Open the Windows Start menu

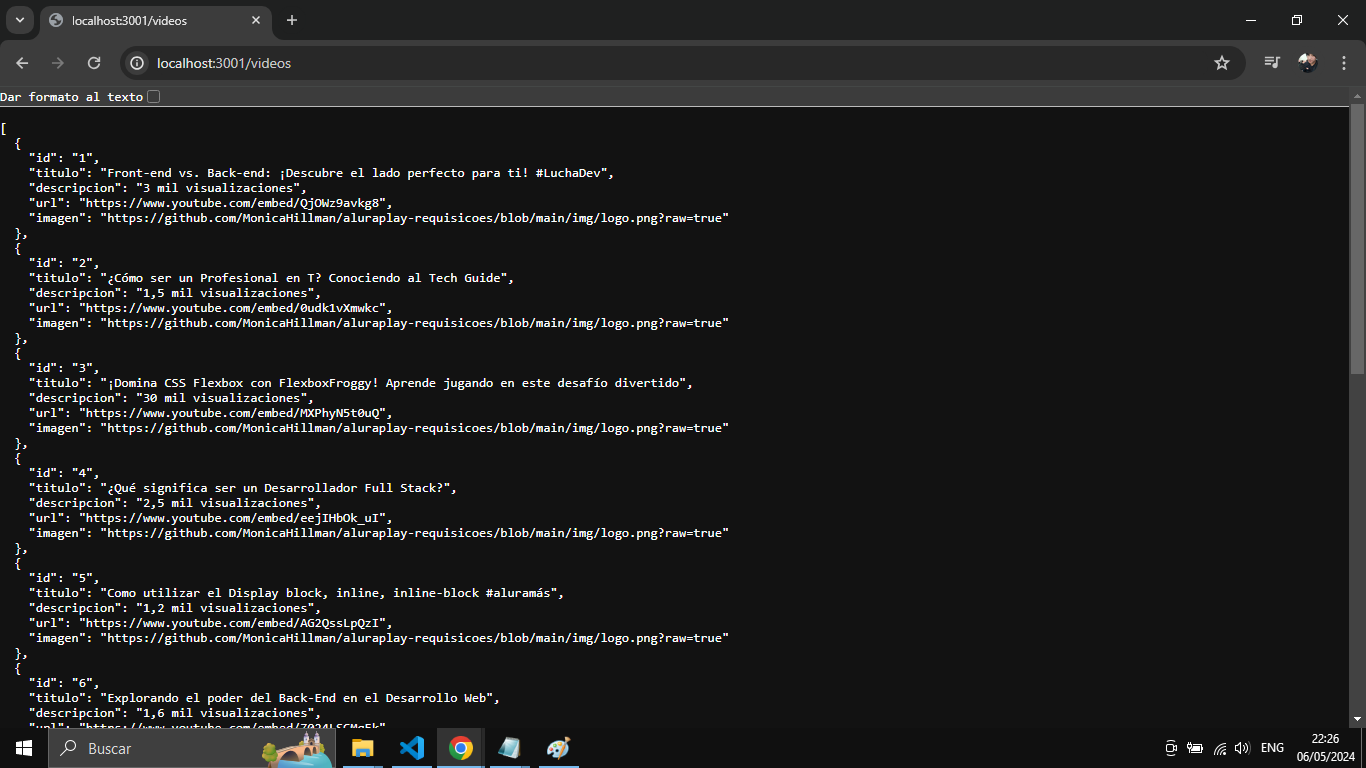click(24, 748)
